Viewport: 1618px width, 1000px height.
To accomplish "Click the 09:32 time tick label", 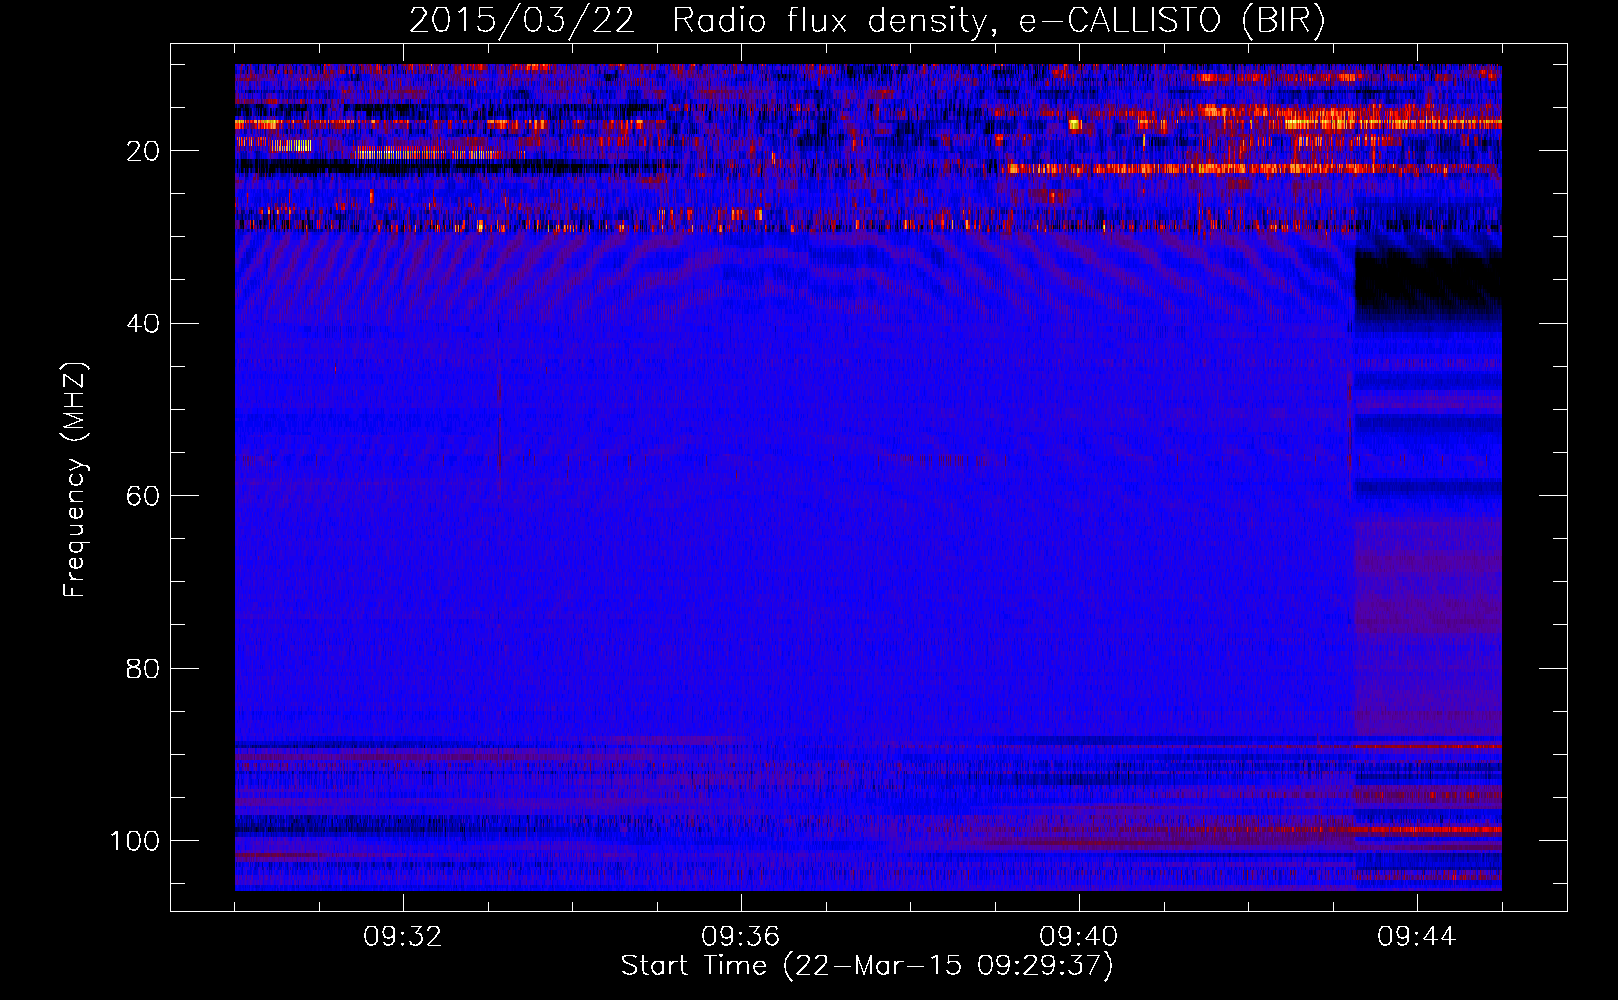I will click(x=403, y=937).
